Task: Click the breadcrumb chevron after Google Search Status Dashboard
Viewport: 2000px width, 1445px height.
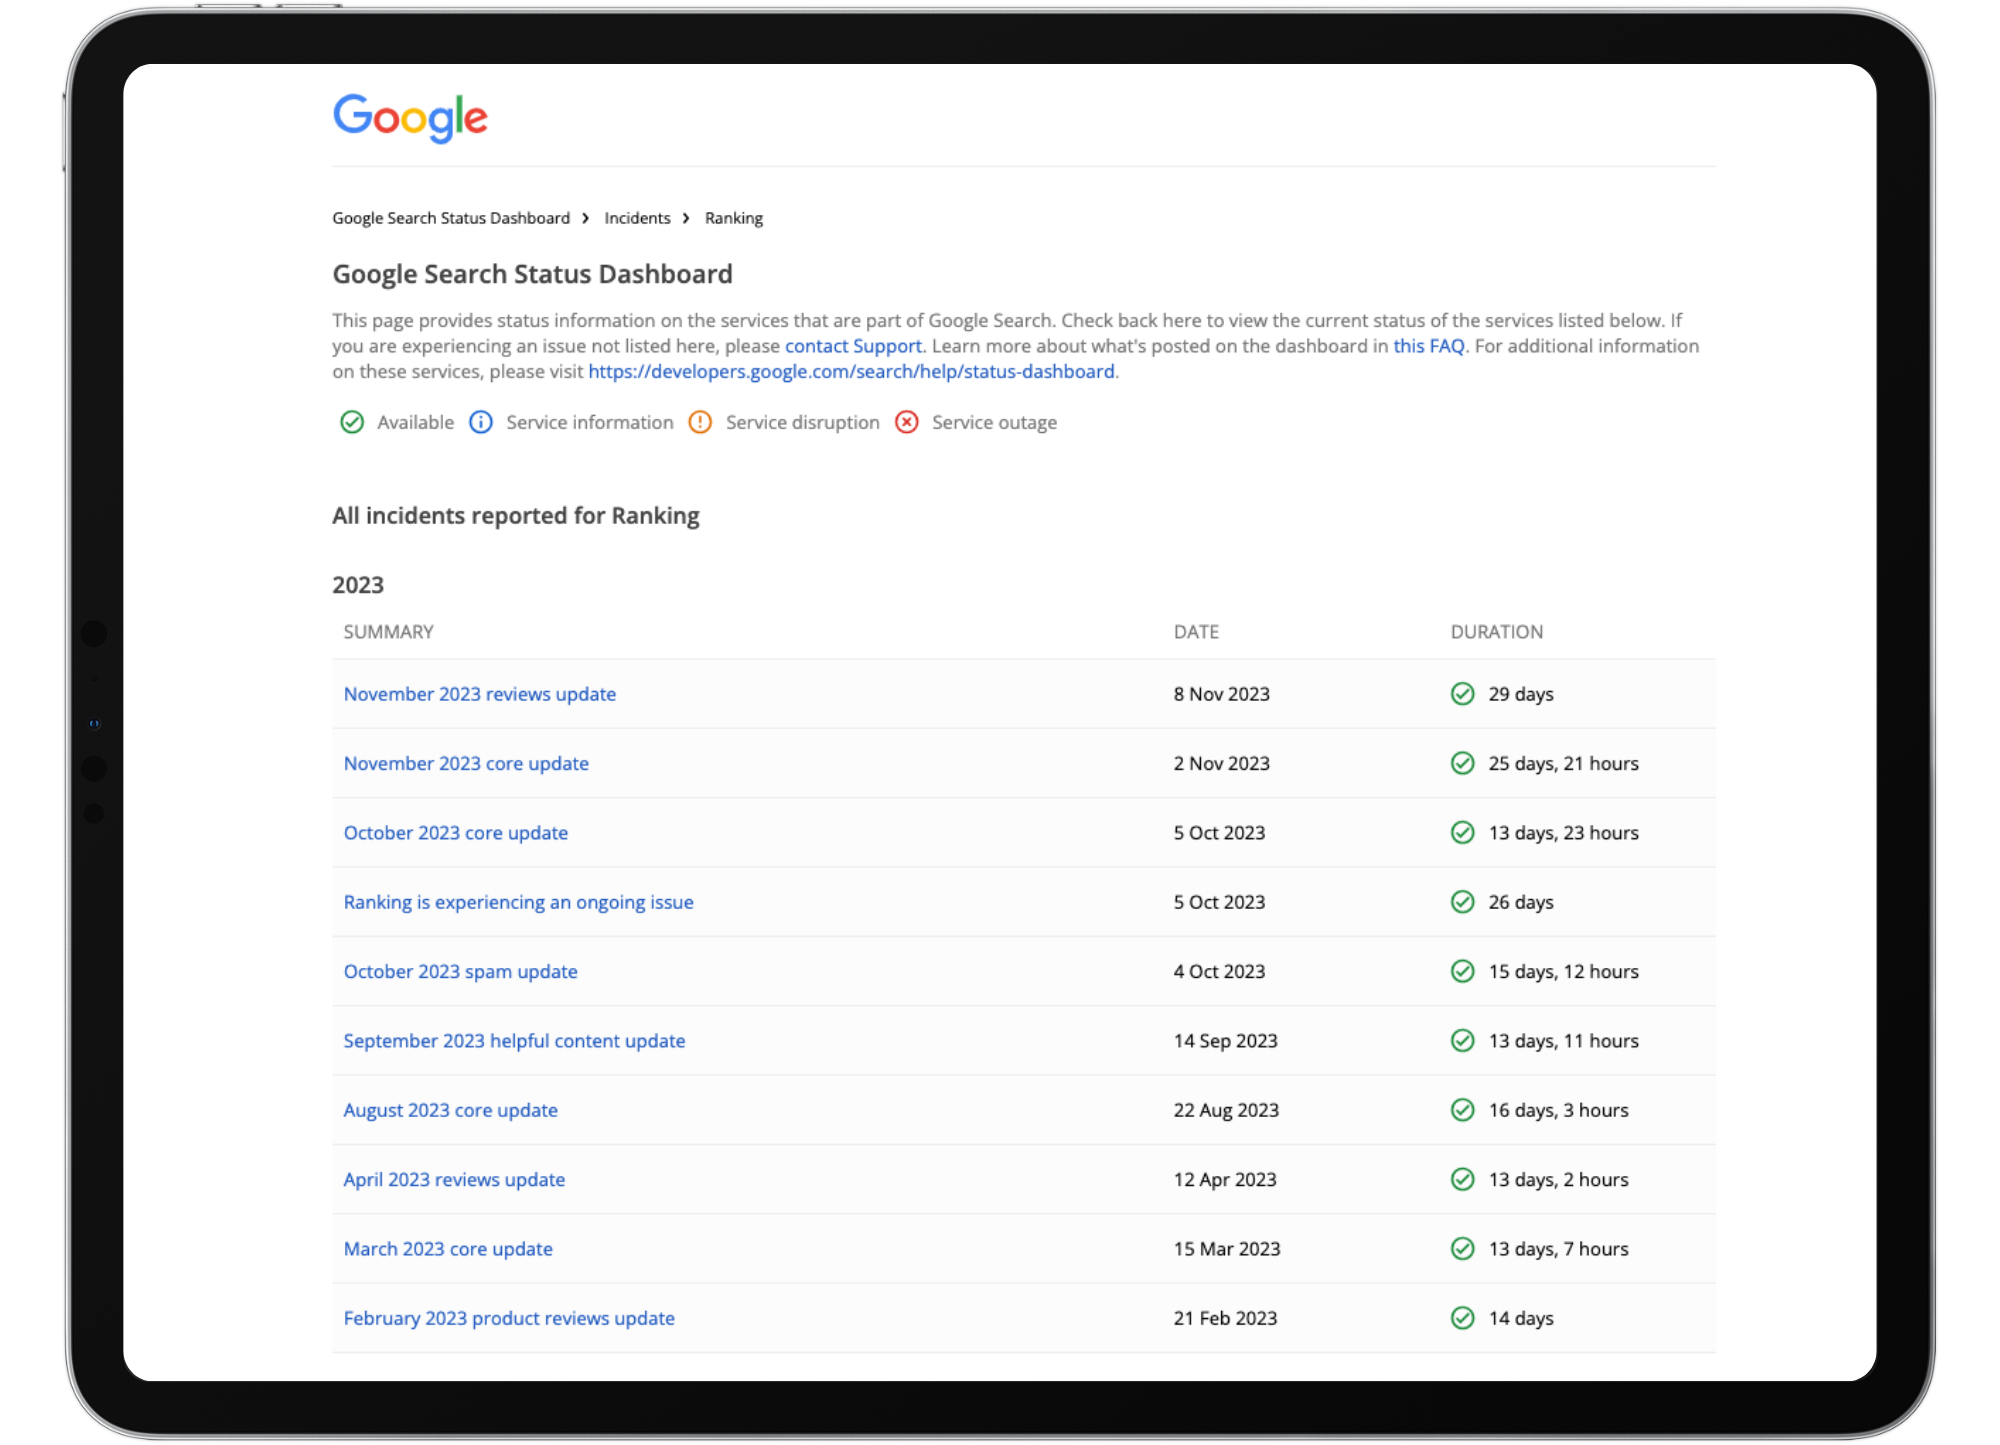Action: coord(586,218)
